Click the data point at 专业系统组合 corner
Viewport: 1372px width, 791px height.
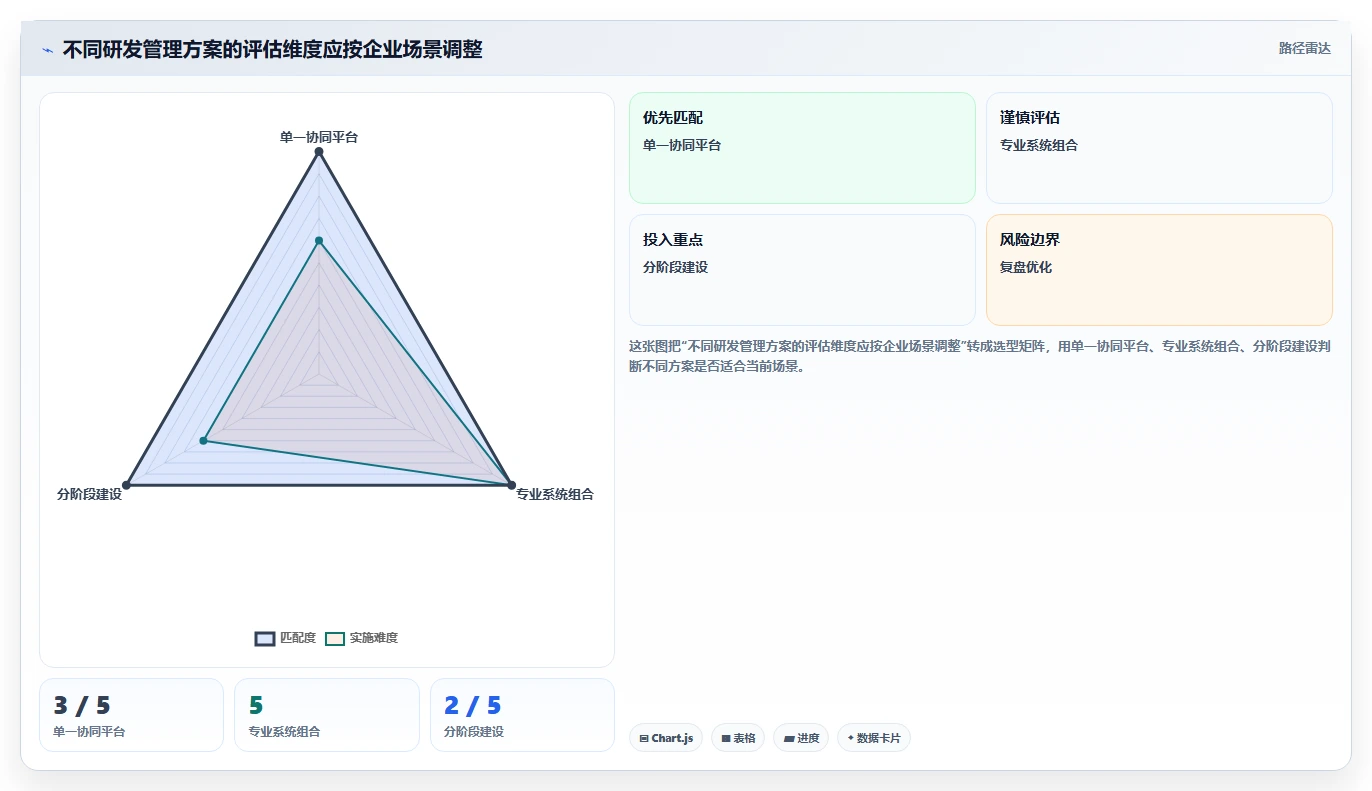(x=511, y=485)
